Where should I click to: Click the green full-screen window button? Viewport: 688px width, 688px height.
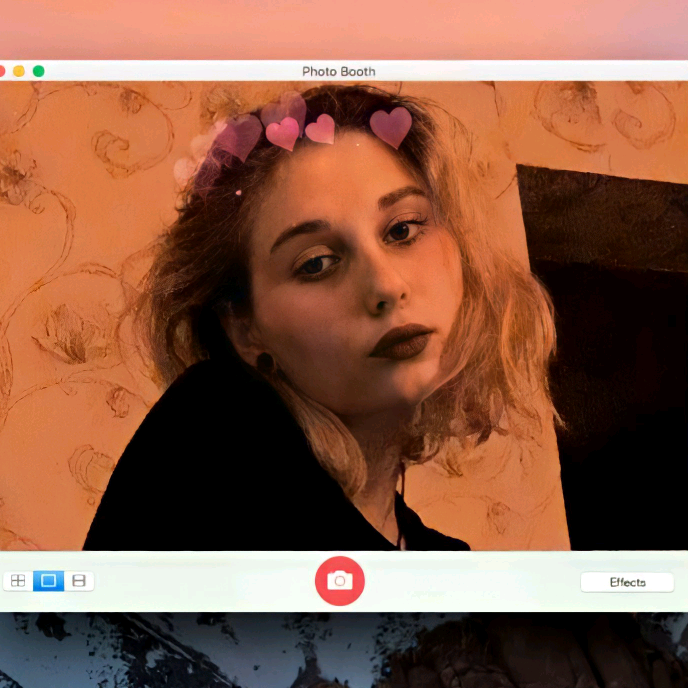tap(39, 71)
